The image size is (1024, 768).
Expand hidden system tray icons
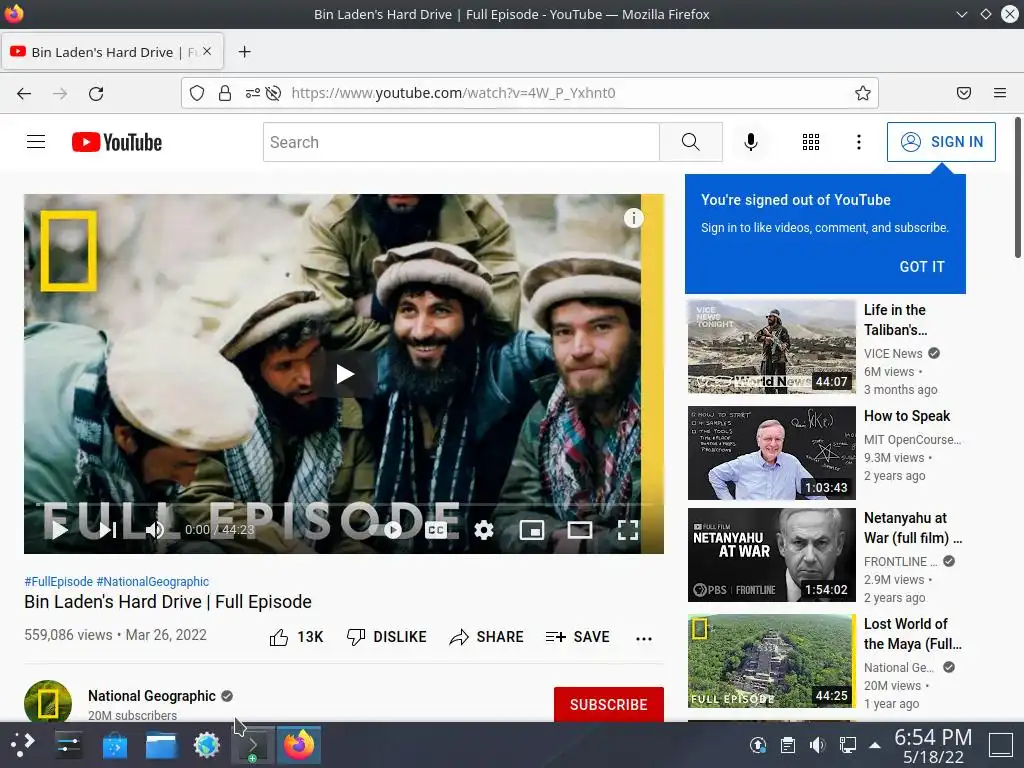pyautogui.click(x=875, y=744)
